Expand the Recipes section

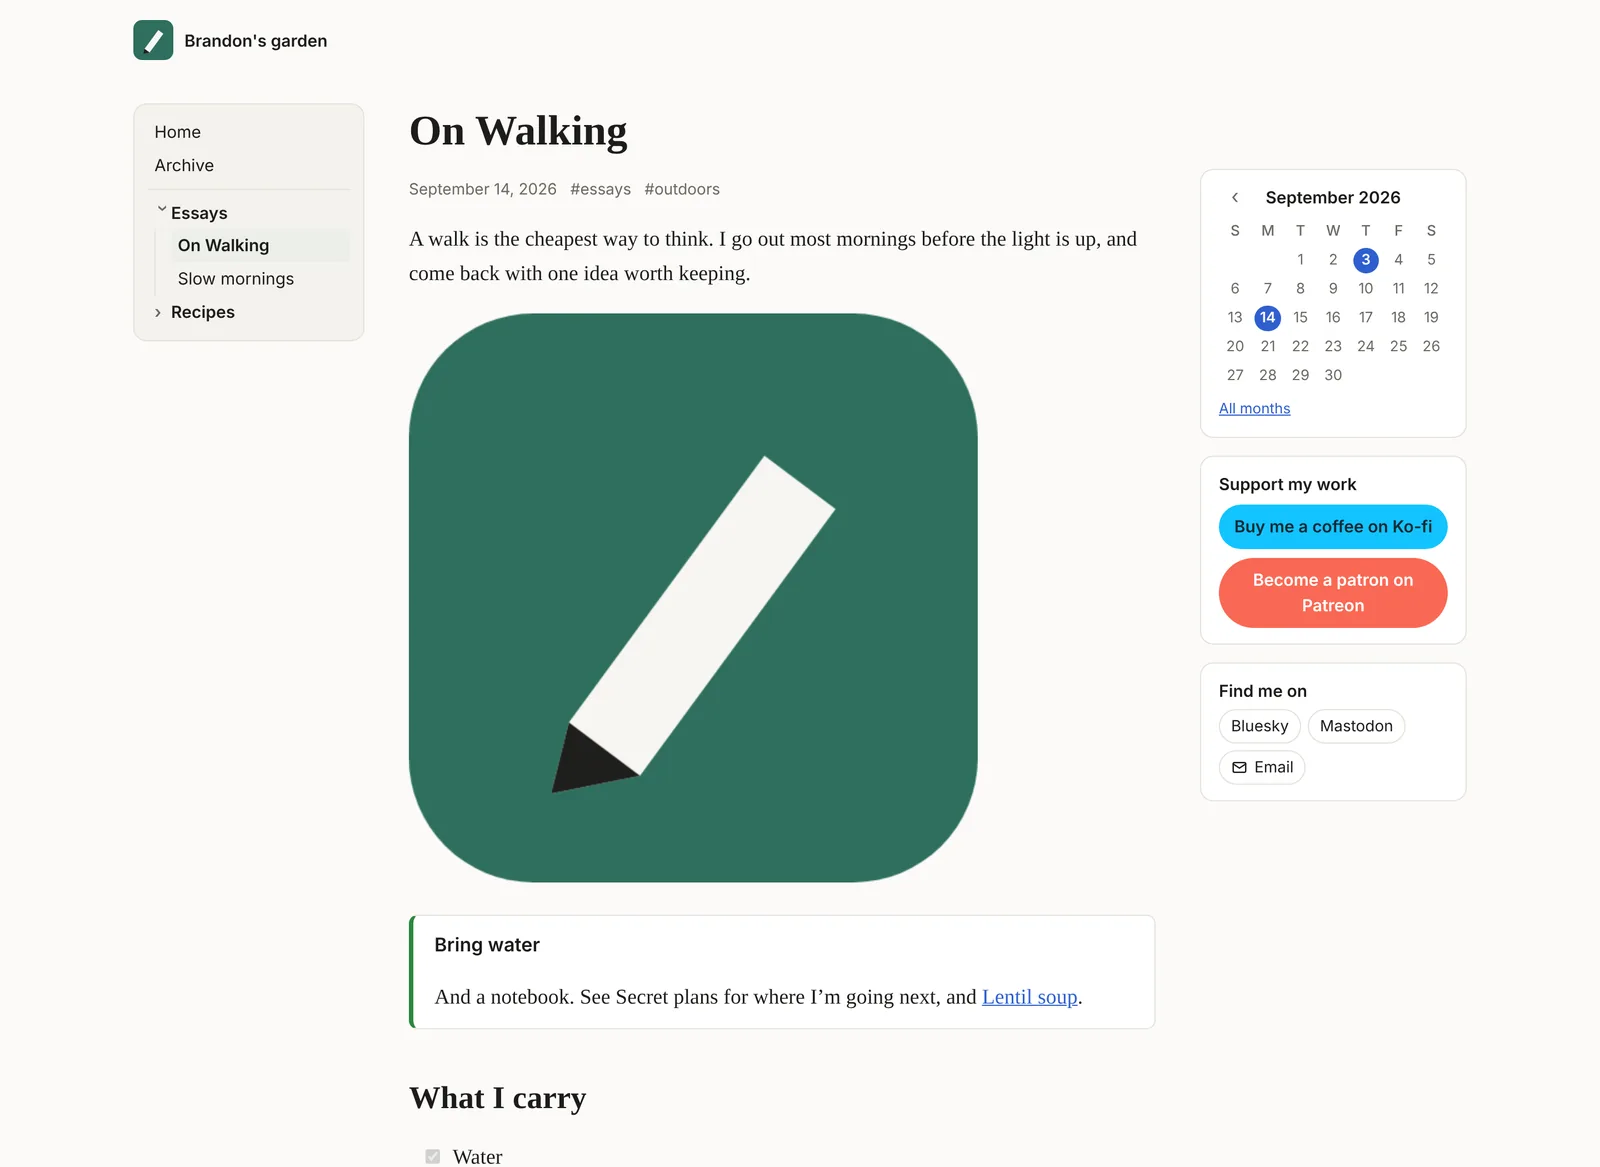158,313
